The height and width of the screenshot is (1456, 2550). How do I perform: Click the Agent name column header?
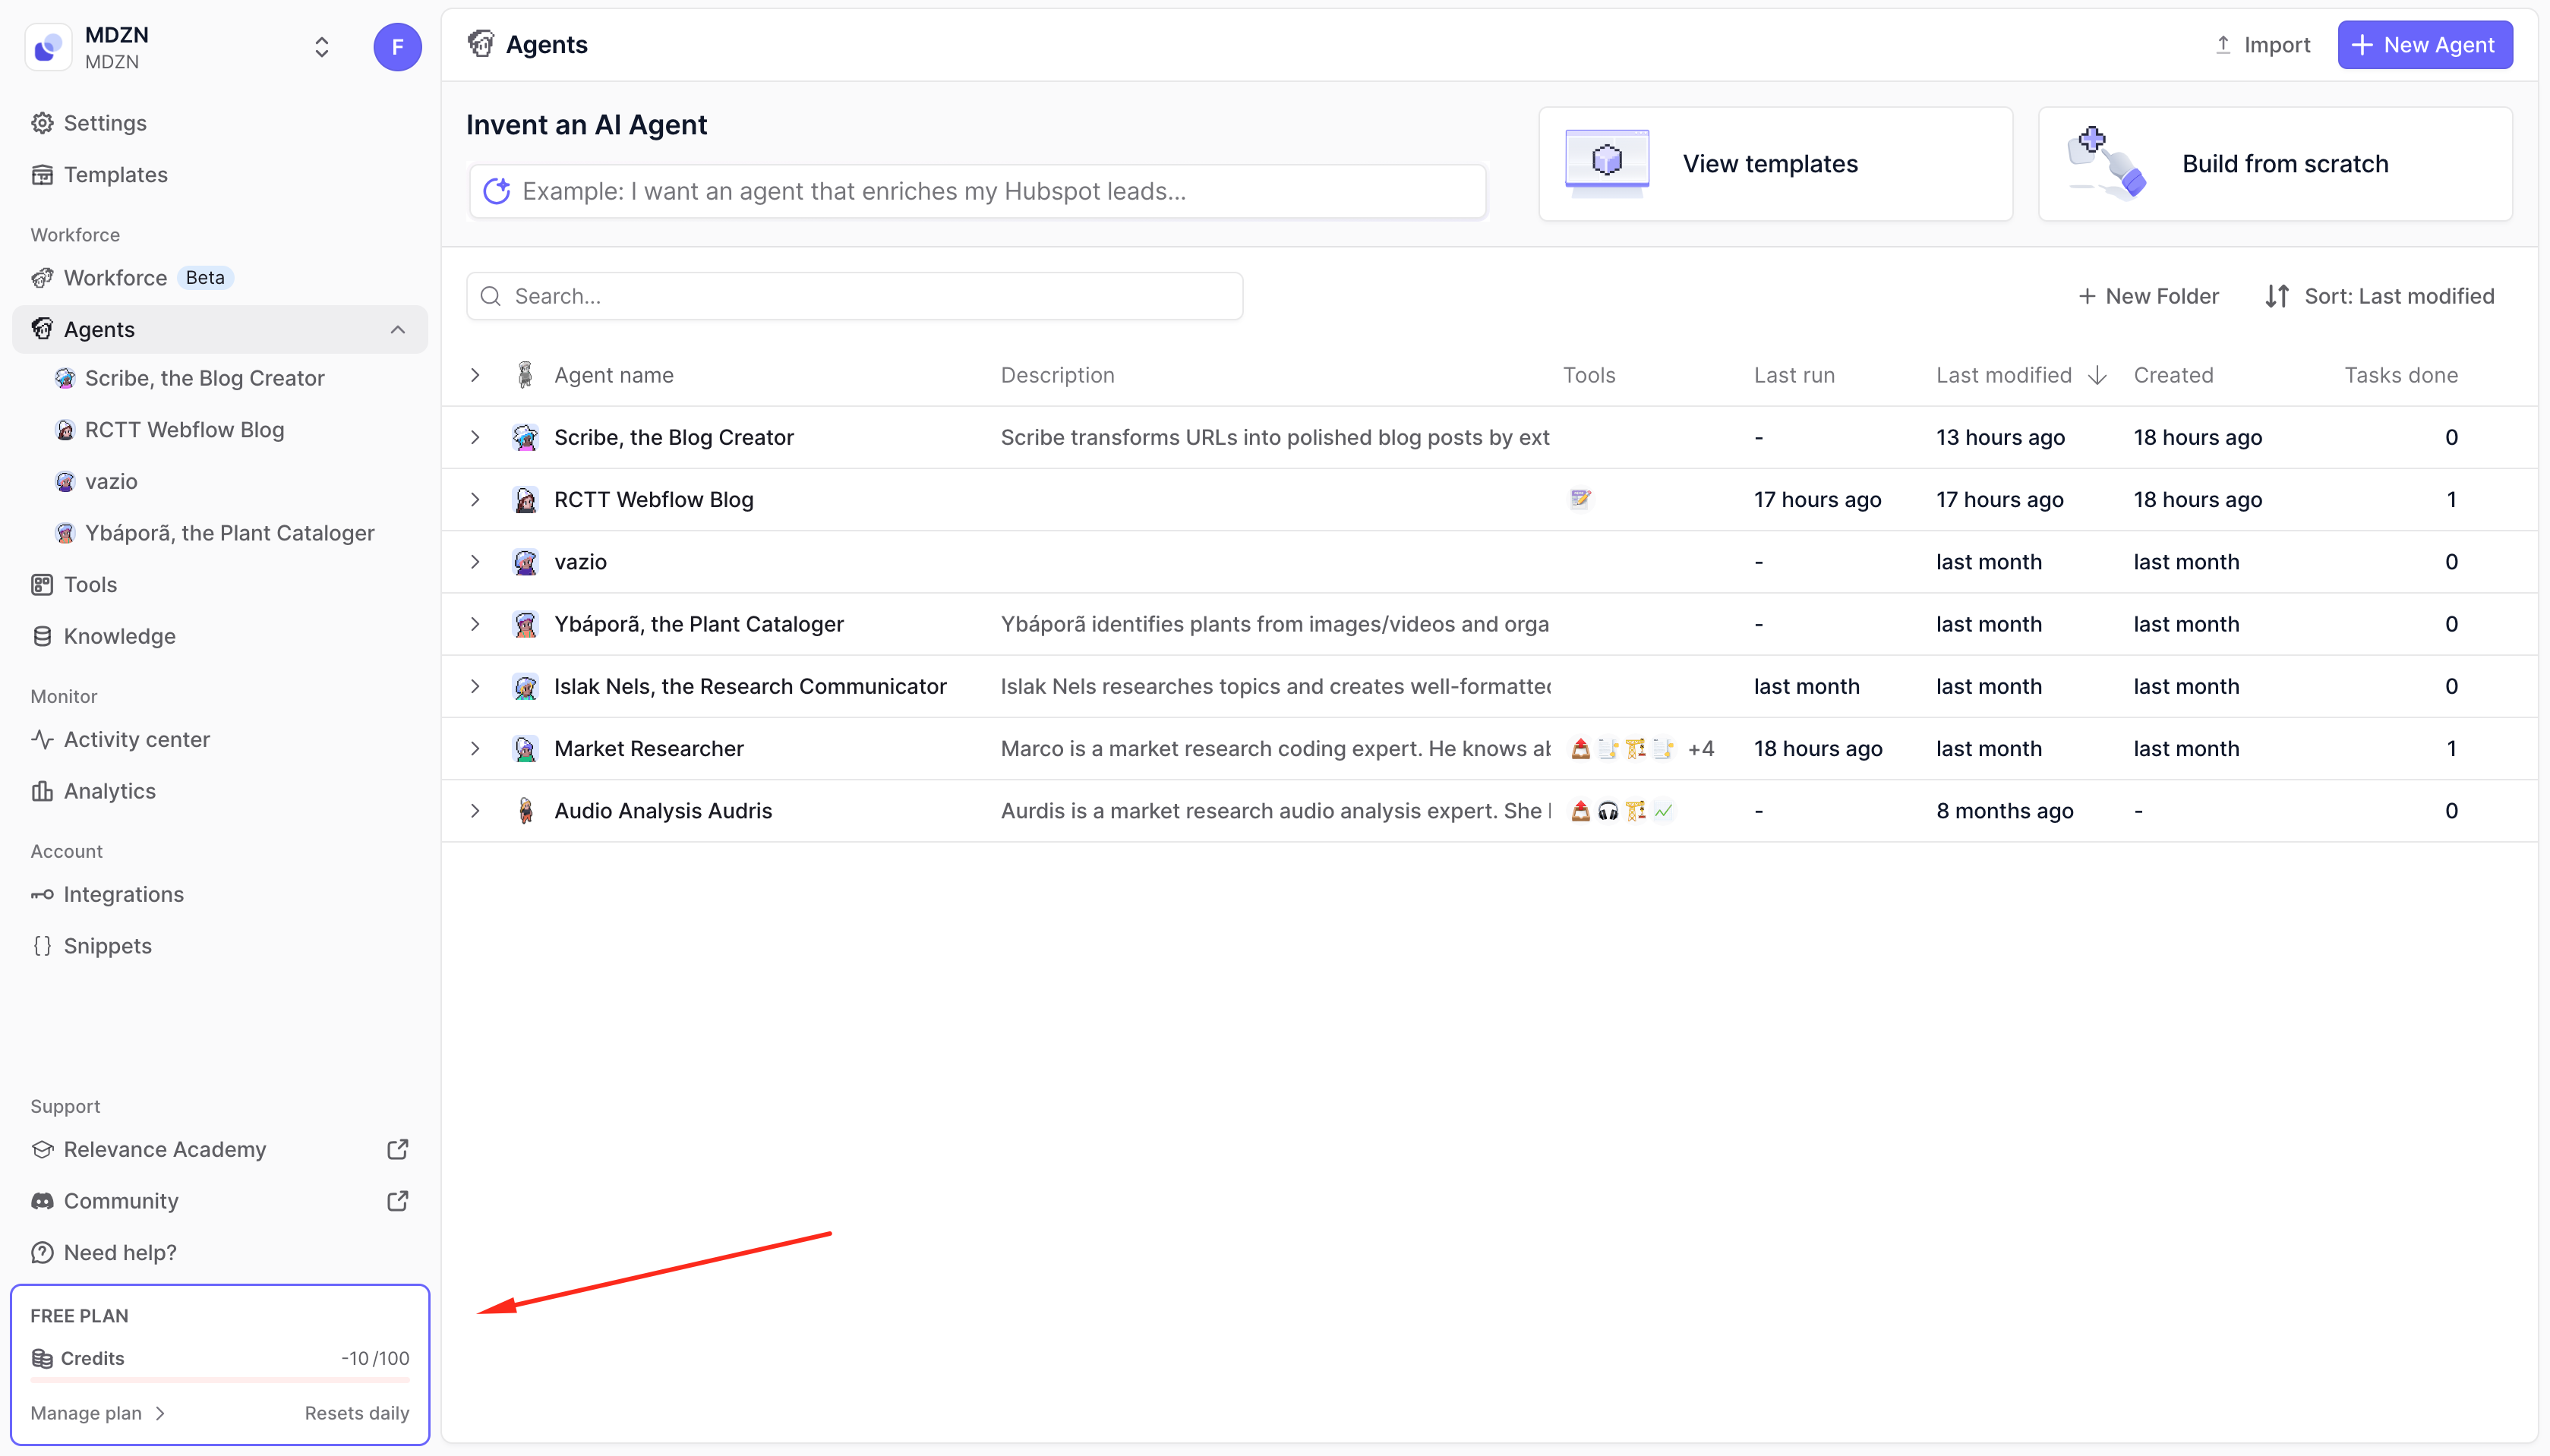pyautogui.click(x=614, y=375)
